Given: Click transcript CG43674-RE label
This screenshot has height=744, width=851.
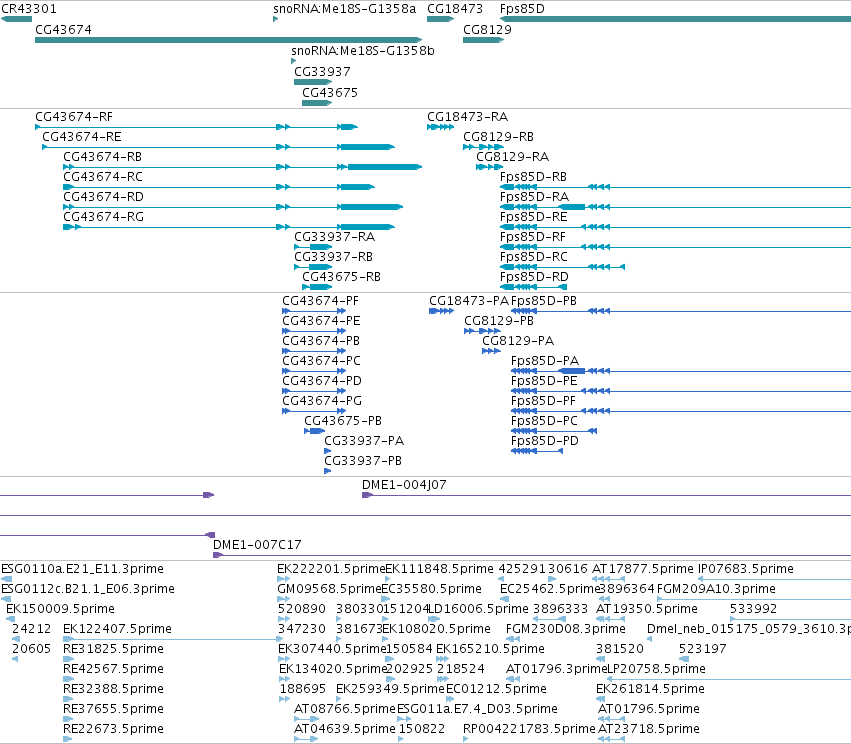Looking at the screenshot, I should pyautogui.click(x=82, y=137).
